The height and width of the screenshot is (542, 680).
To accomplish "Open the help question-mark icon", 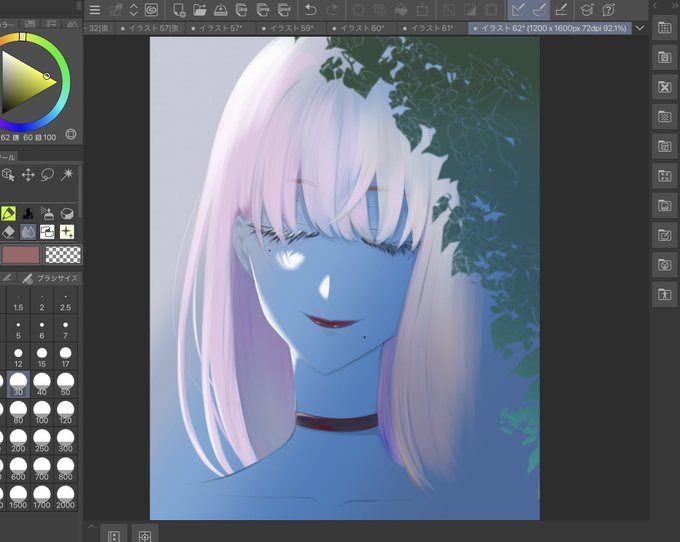I will (x=608, y=10).
